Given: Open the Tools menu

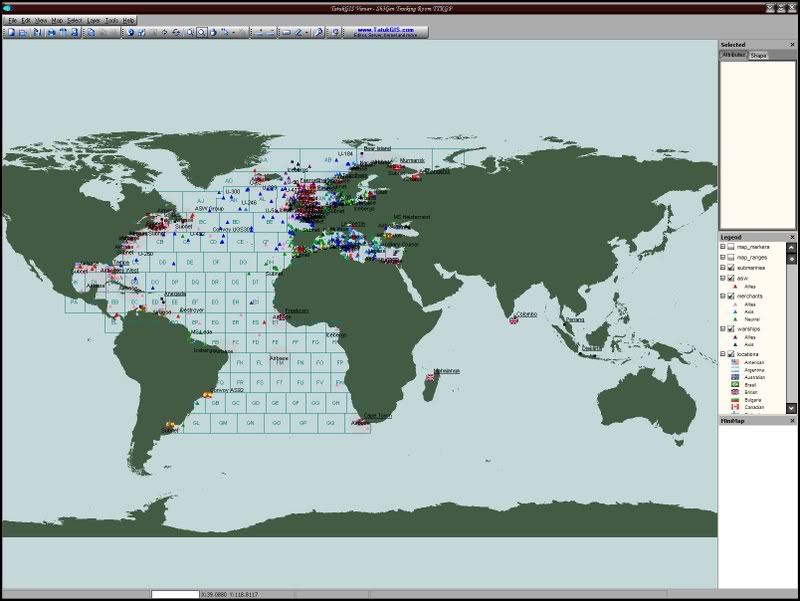Looking at the screenshot, I should (x=111, y=20).
